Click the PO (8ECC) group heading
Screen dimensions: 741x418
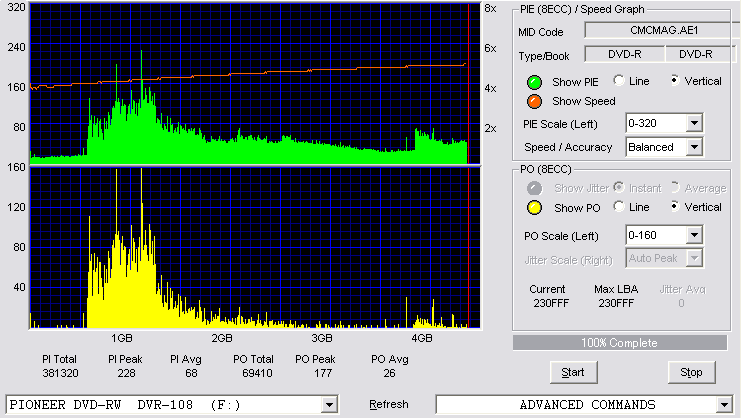[545, 170]
